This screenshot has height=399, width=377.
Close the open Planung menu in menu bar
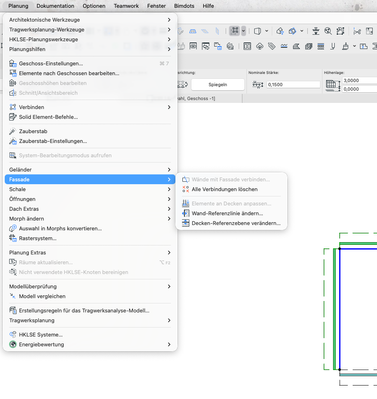pyautogui.click(x=18, y=6)
